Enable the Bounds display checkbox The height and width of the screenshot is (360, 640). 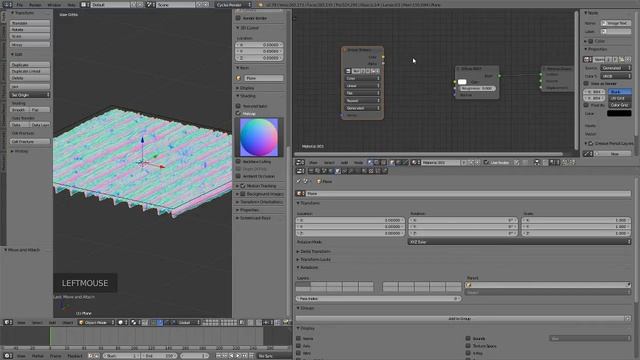(x=468, y=338)
